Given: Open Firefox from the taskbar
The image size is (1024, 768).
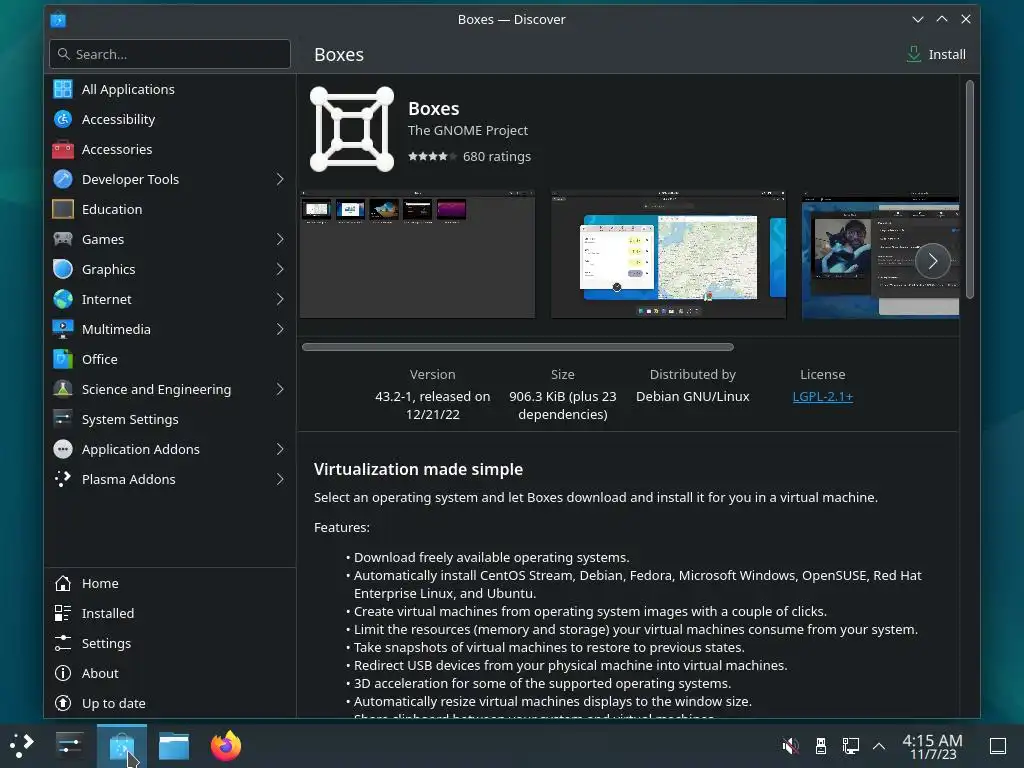Looking at the screenshot, I should pos(226,745).
